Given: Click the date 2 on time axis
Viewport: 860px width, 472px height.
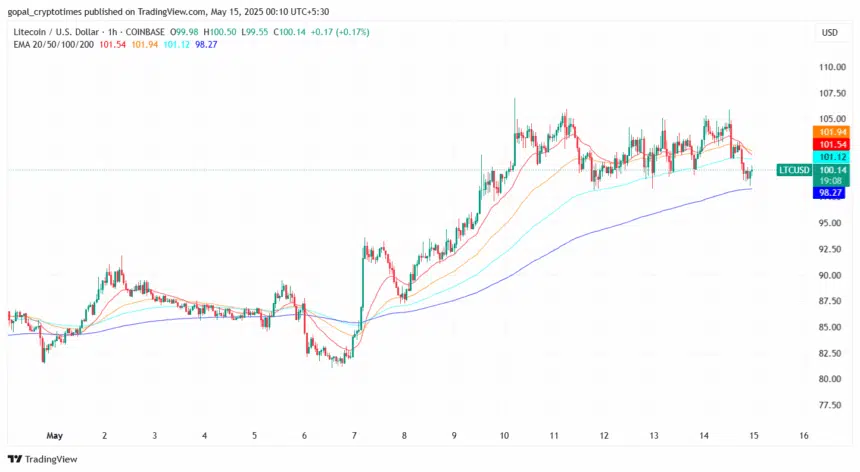Looking at the screenshot, I should tap(104, 436).
